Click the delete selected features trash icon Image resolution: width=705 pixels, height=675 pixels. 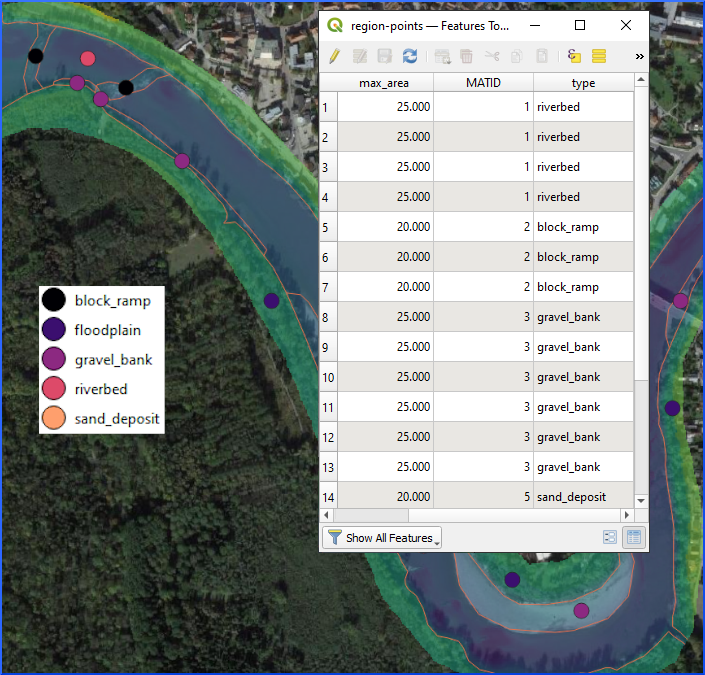467,56
